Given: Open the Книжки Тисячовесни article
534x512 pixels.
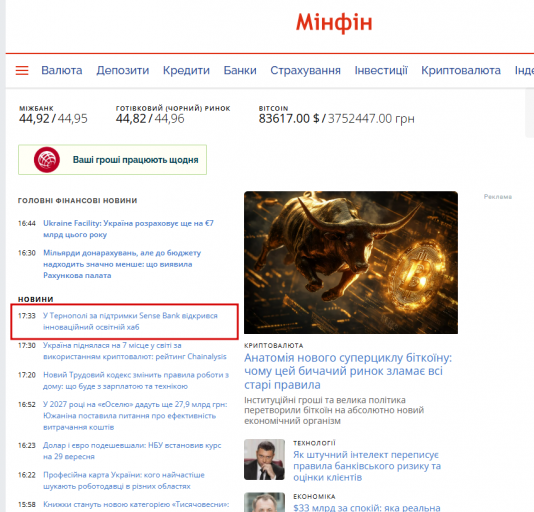Looking at the screenshot, I should click(x=136, y=505).
